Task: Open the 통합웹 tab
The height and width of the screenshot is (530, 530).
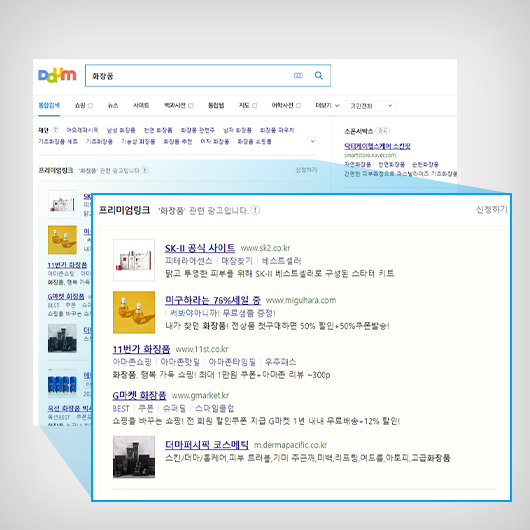Action: tap(216, 105)
